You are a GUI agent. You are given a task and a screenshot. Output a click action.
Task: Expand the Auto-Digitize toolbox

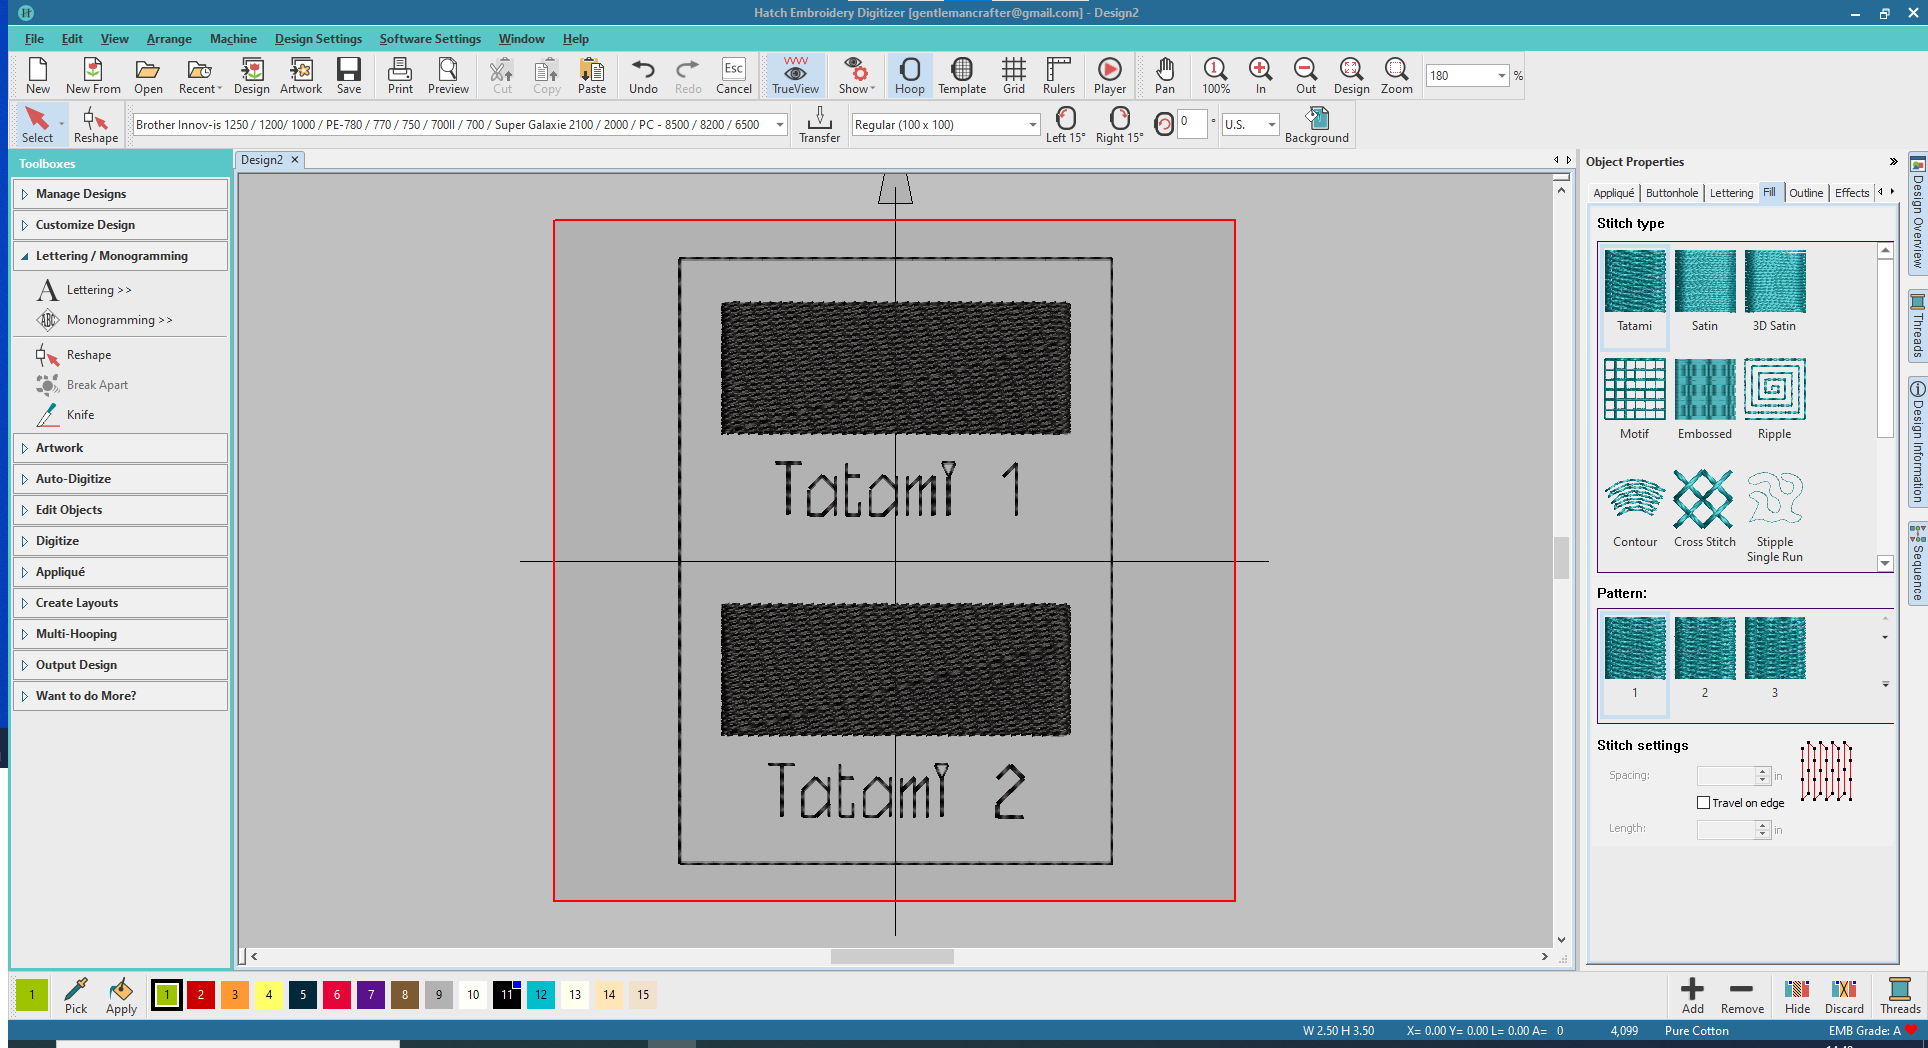click(x=73, y=479)
